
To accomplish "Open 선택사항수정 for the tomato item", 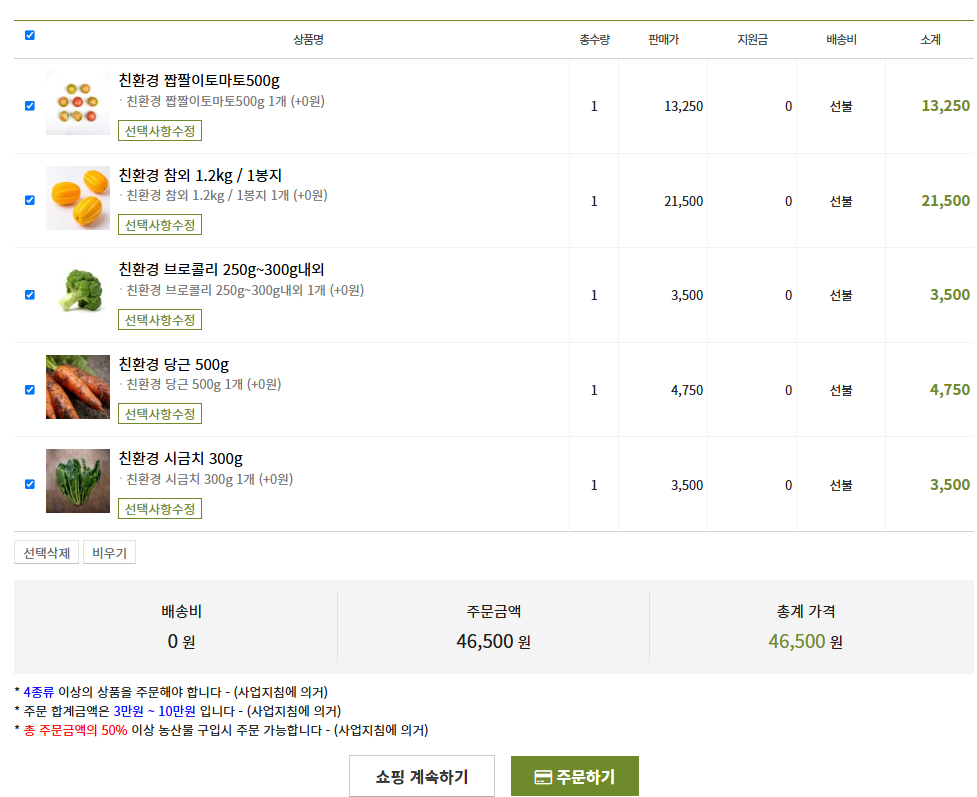I will [x=159, y=130].
